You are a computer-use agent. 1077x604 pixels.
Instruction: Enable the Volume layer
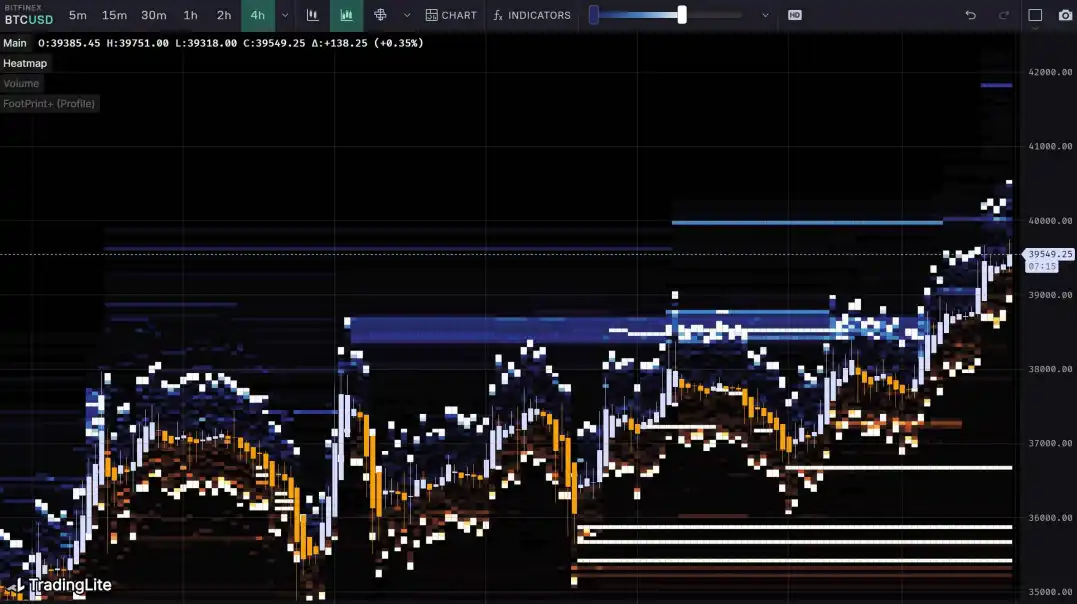[21, 84]
